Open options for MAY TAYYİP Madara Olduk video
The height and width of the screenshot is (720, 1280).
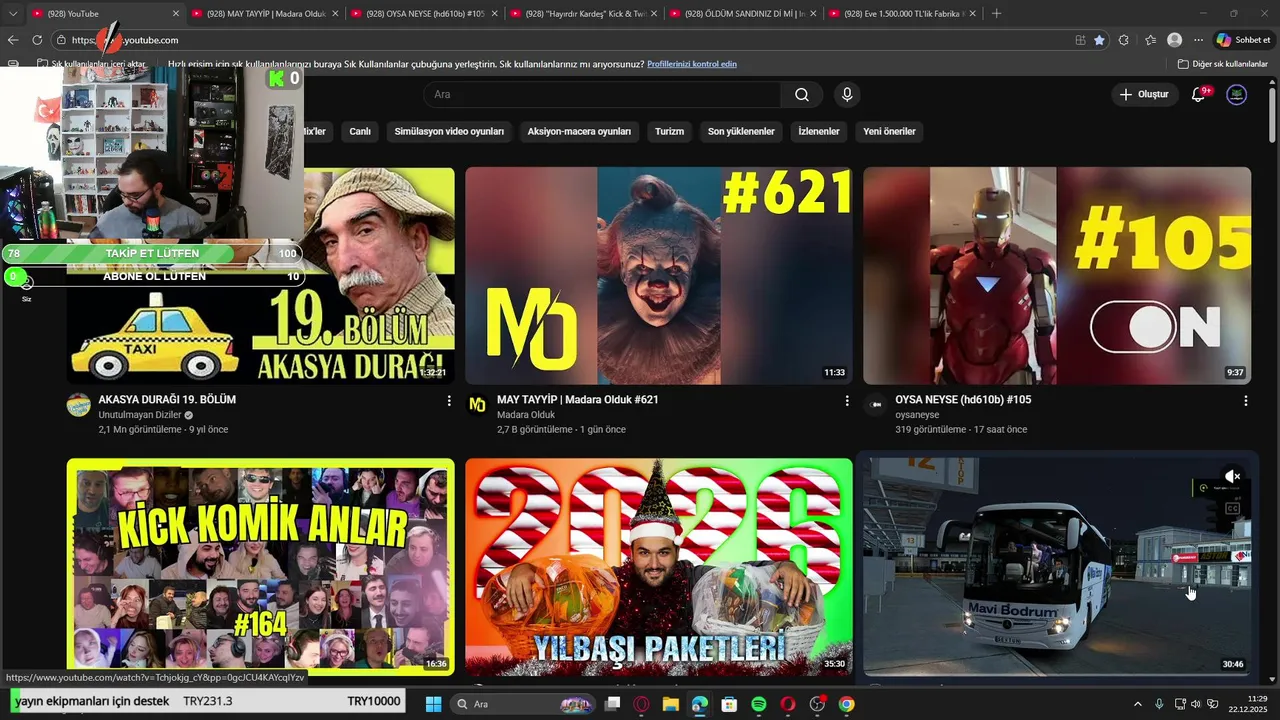coord(848,400)
